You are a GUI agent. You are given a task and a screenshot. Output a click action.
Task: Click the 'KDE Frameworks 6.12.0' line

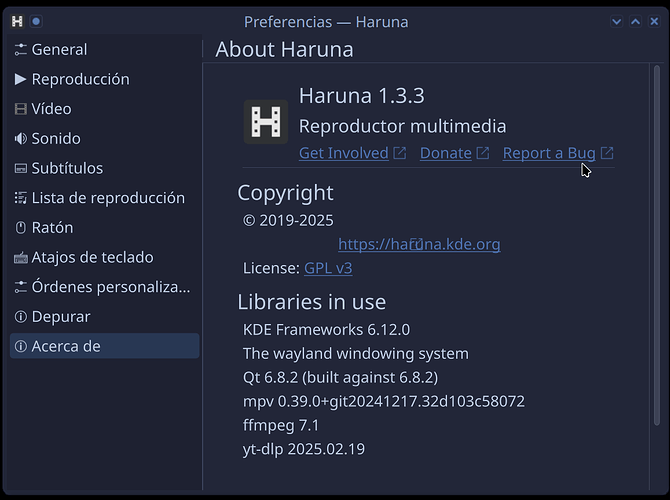[x=326, y=330]
